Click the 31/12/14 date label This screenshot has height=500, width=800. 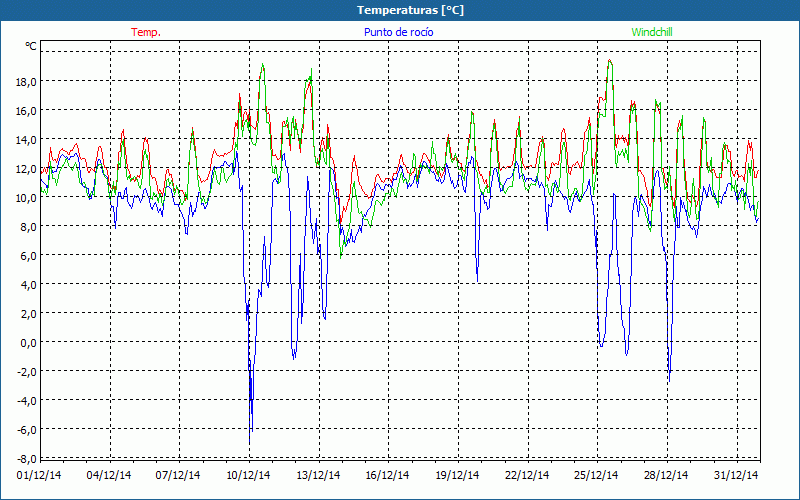coord(736,475)
